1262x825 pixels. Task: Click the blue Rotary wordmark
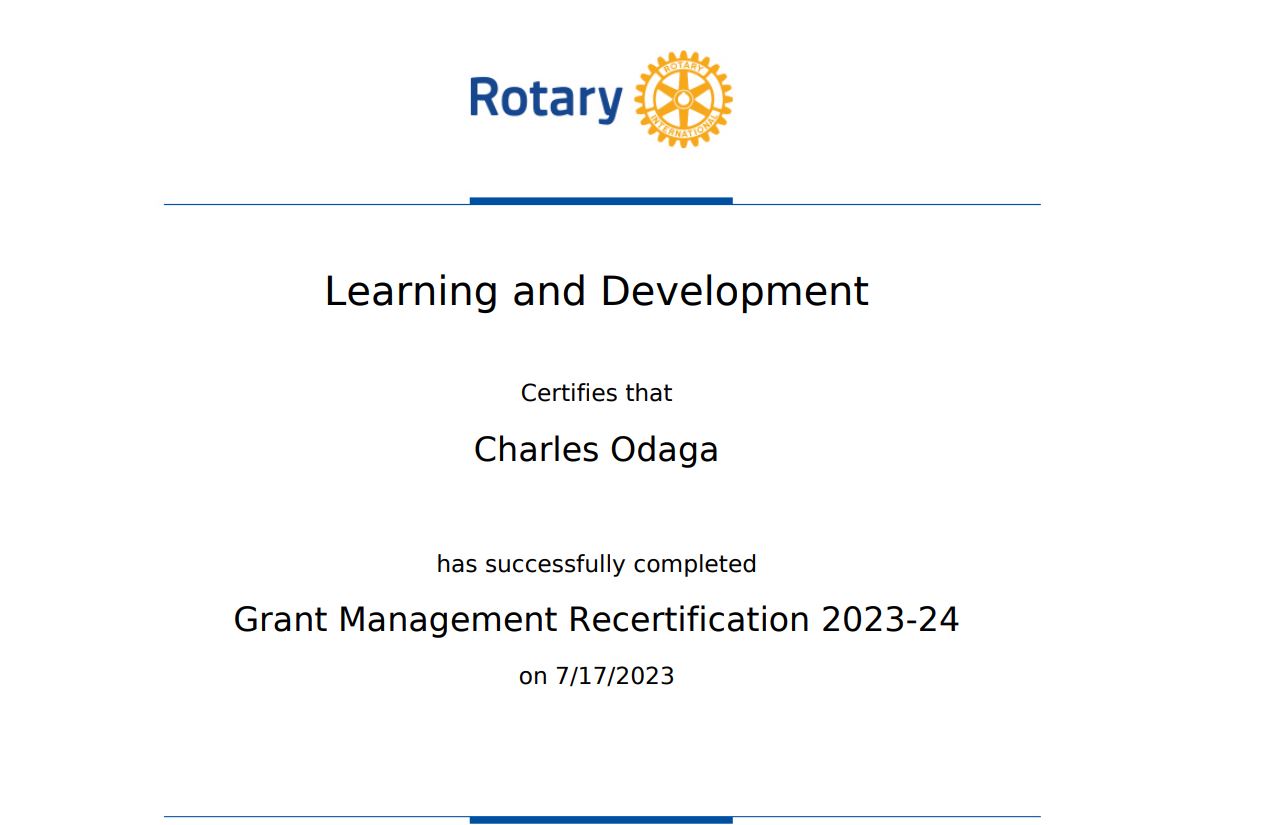point(546,100)
